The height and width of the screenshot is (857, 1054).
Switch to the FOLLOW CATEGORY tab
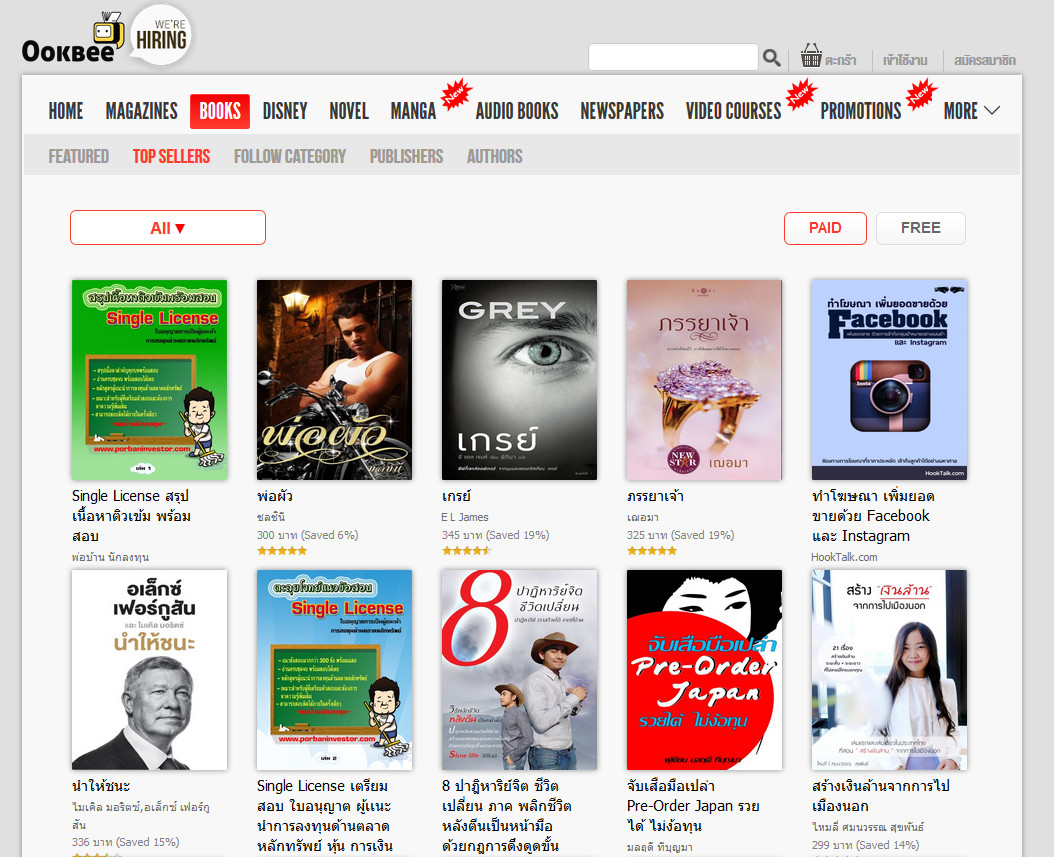[x=290, y=157]
